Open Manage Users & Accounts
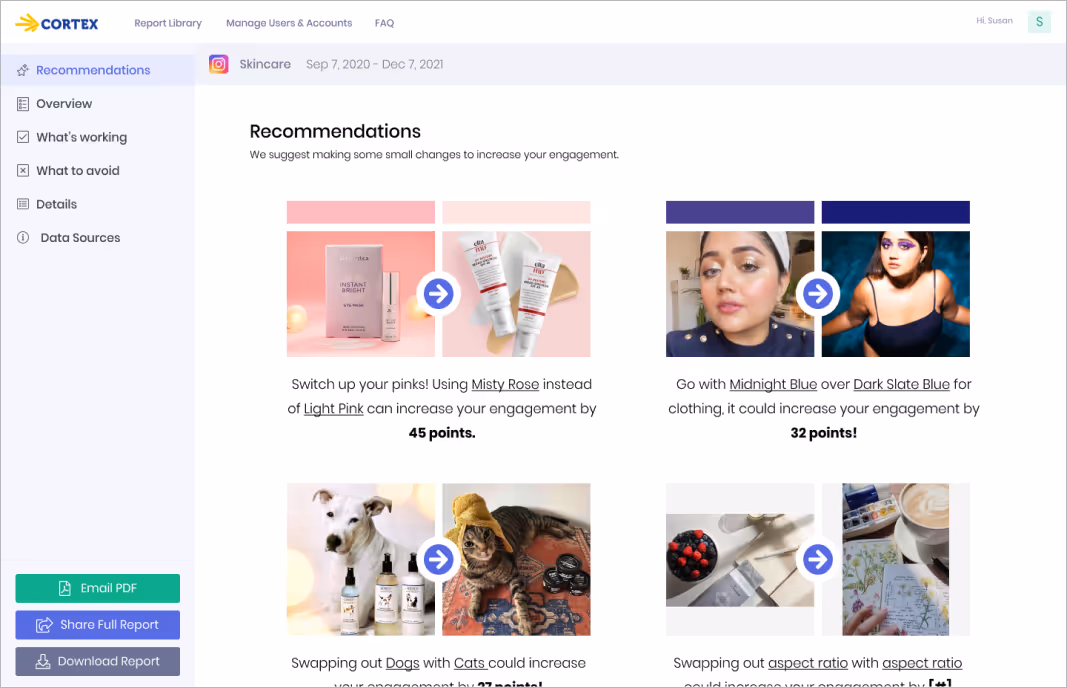Screen dimensions: 1067x688 (x=289, y=23)
